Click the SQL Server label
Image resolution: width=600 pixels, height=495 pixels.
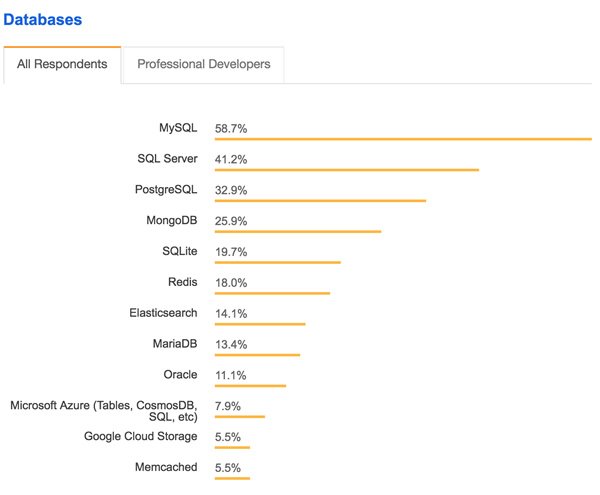167,159
